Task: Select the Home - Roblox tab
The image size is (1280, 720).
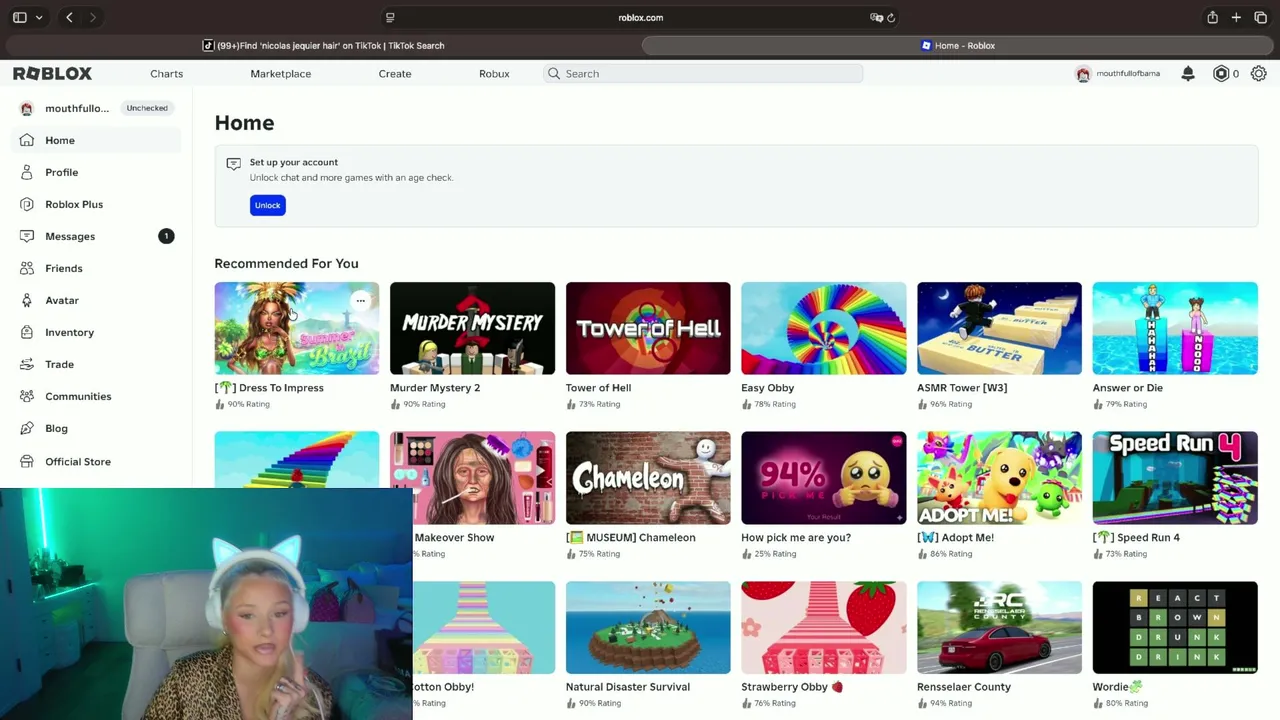Action: point(957,45)
